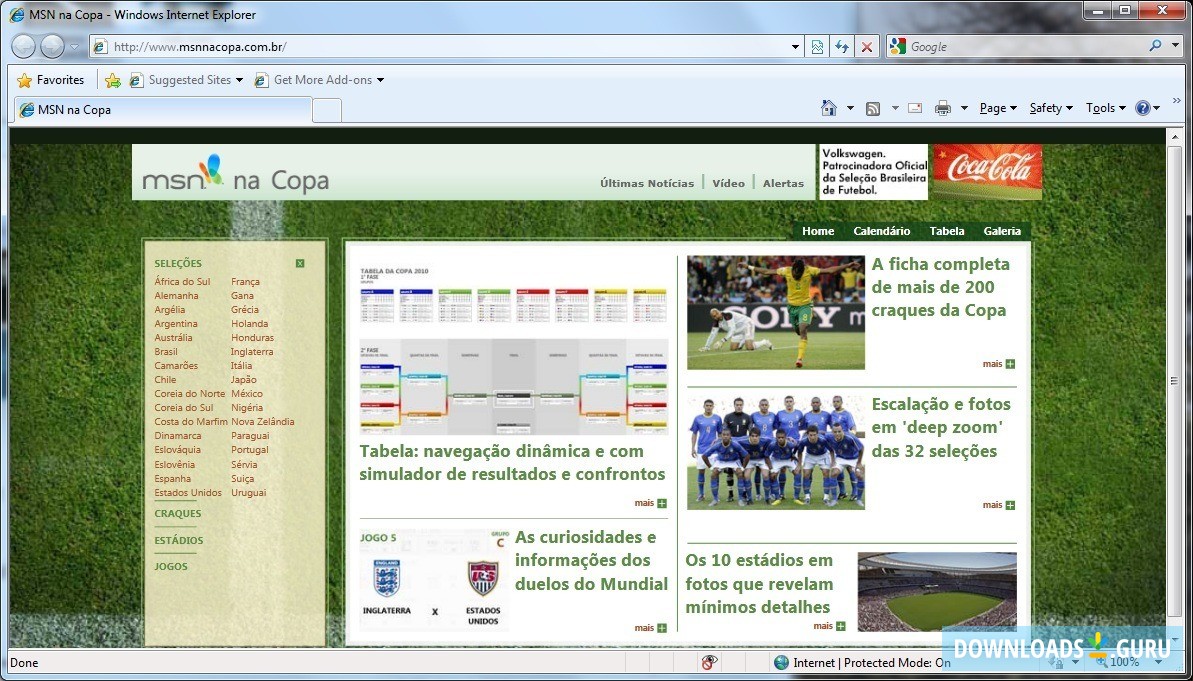Click the Stop loading icon
The image size is (1193, 681).
866,46
